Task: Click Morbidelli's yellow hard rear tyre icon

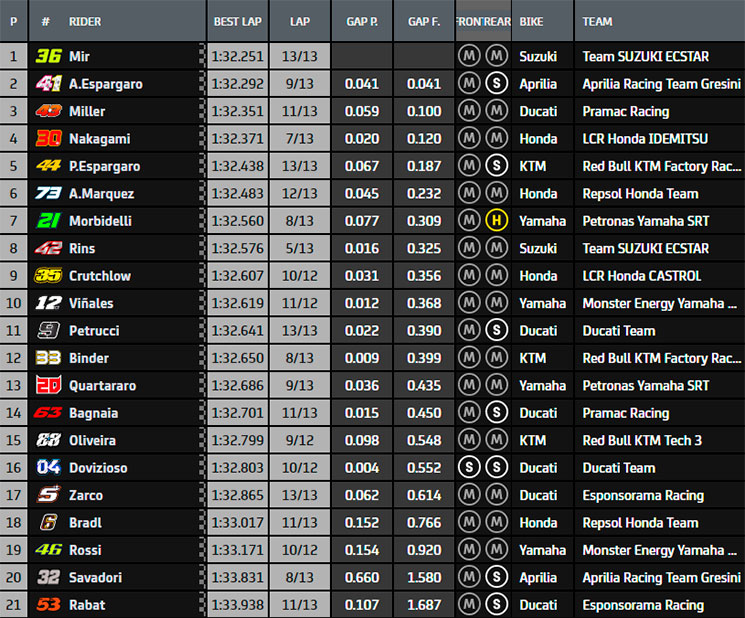Action: click(x=497, y=220)
